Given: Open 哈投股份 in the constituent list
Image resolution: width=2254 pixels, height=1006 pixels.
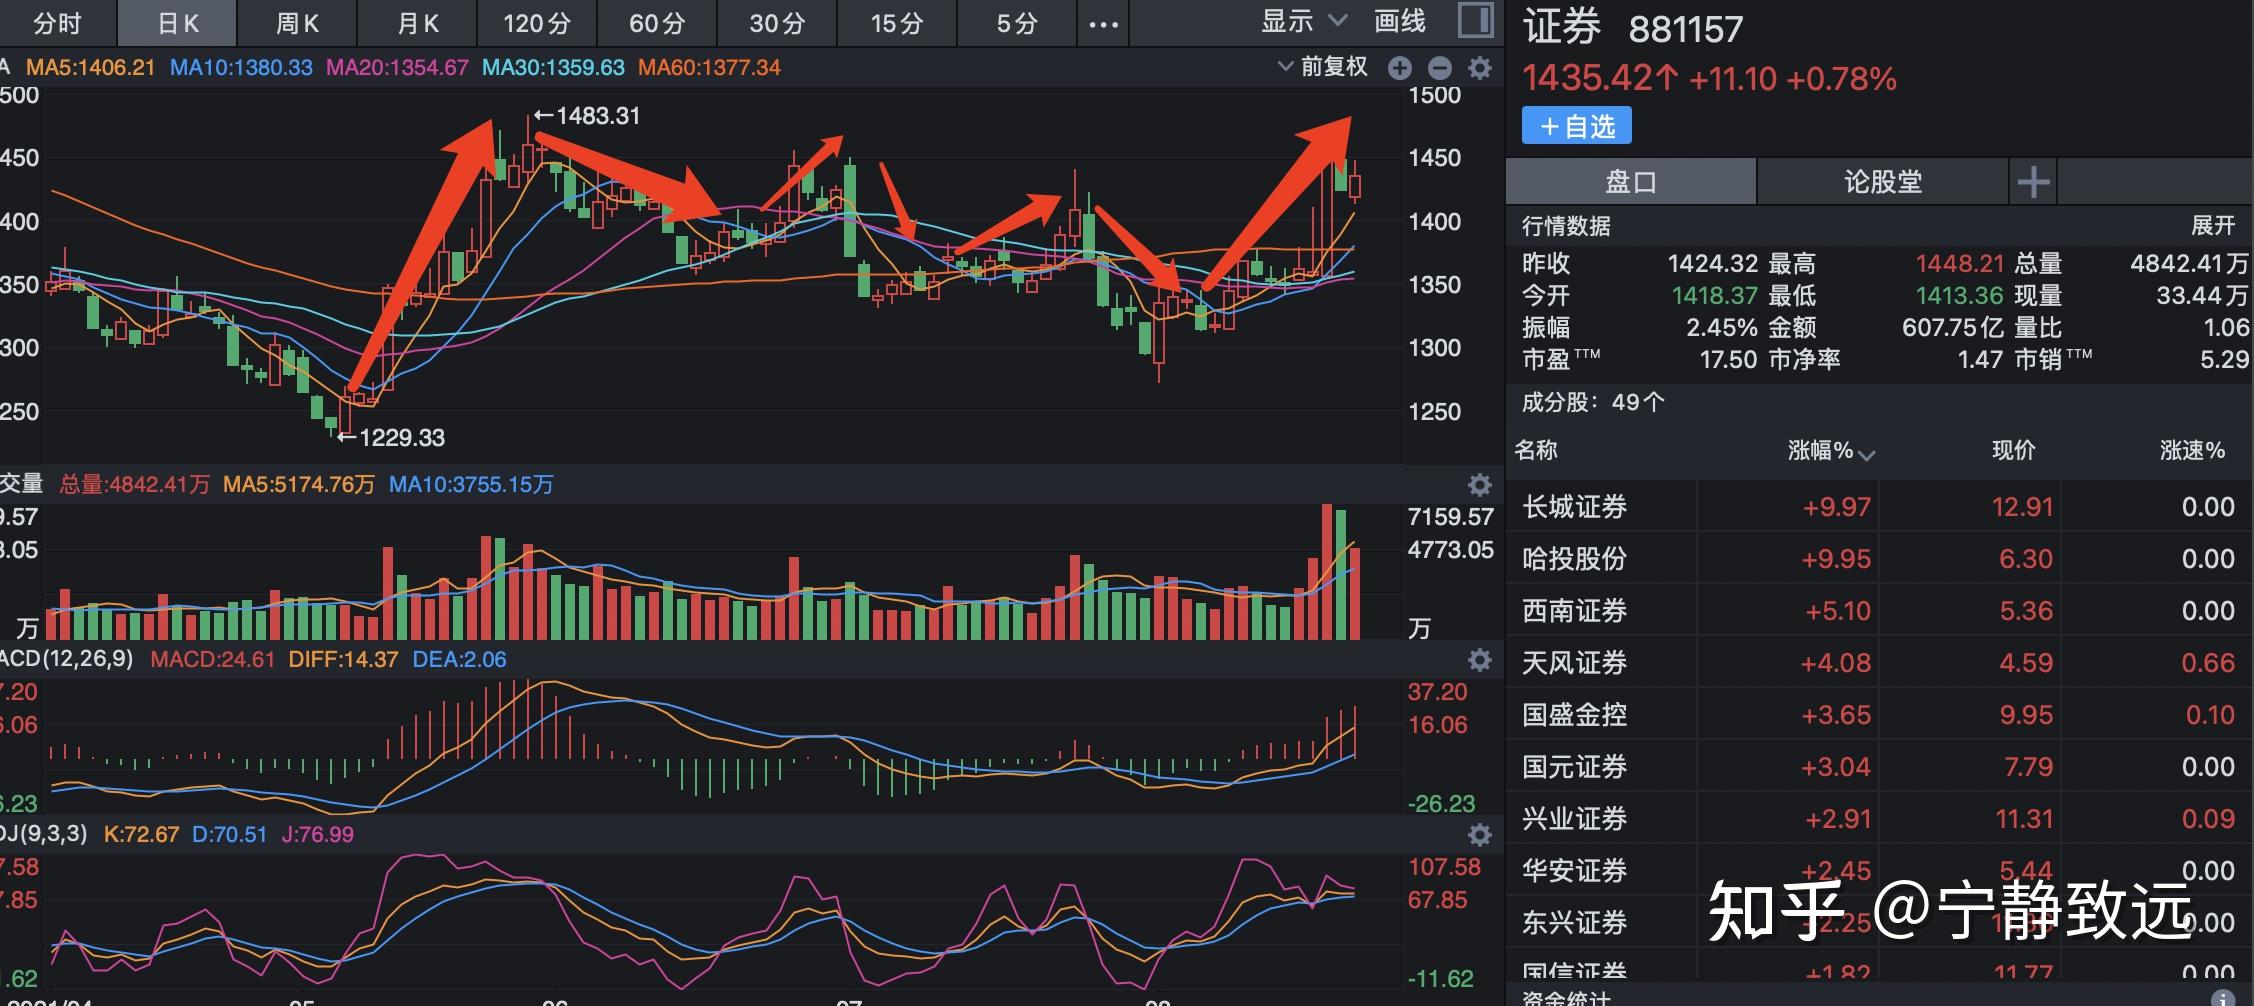Looking at the screenshot, I should (1879, 559).
